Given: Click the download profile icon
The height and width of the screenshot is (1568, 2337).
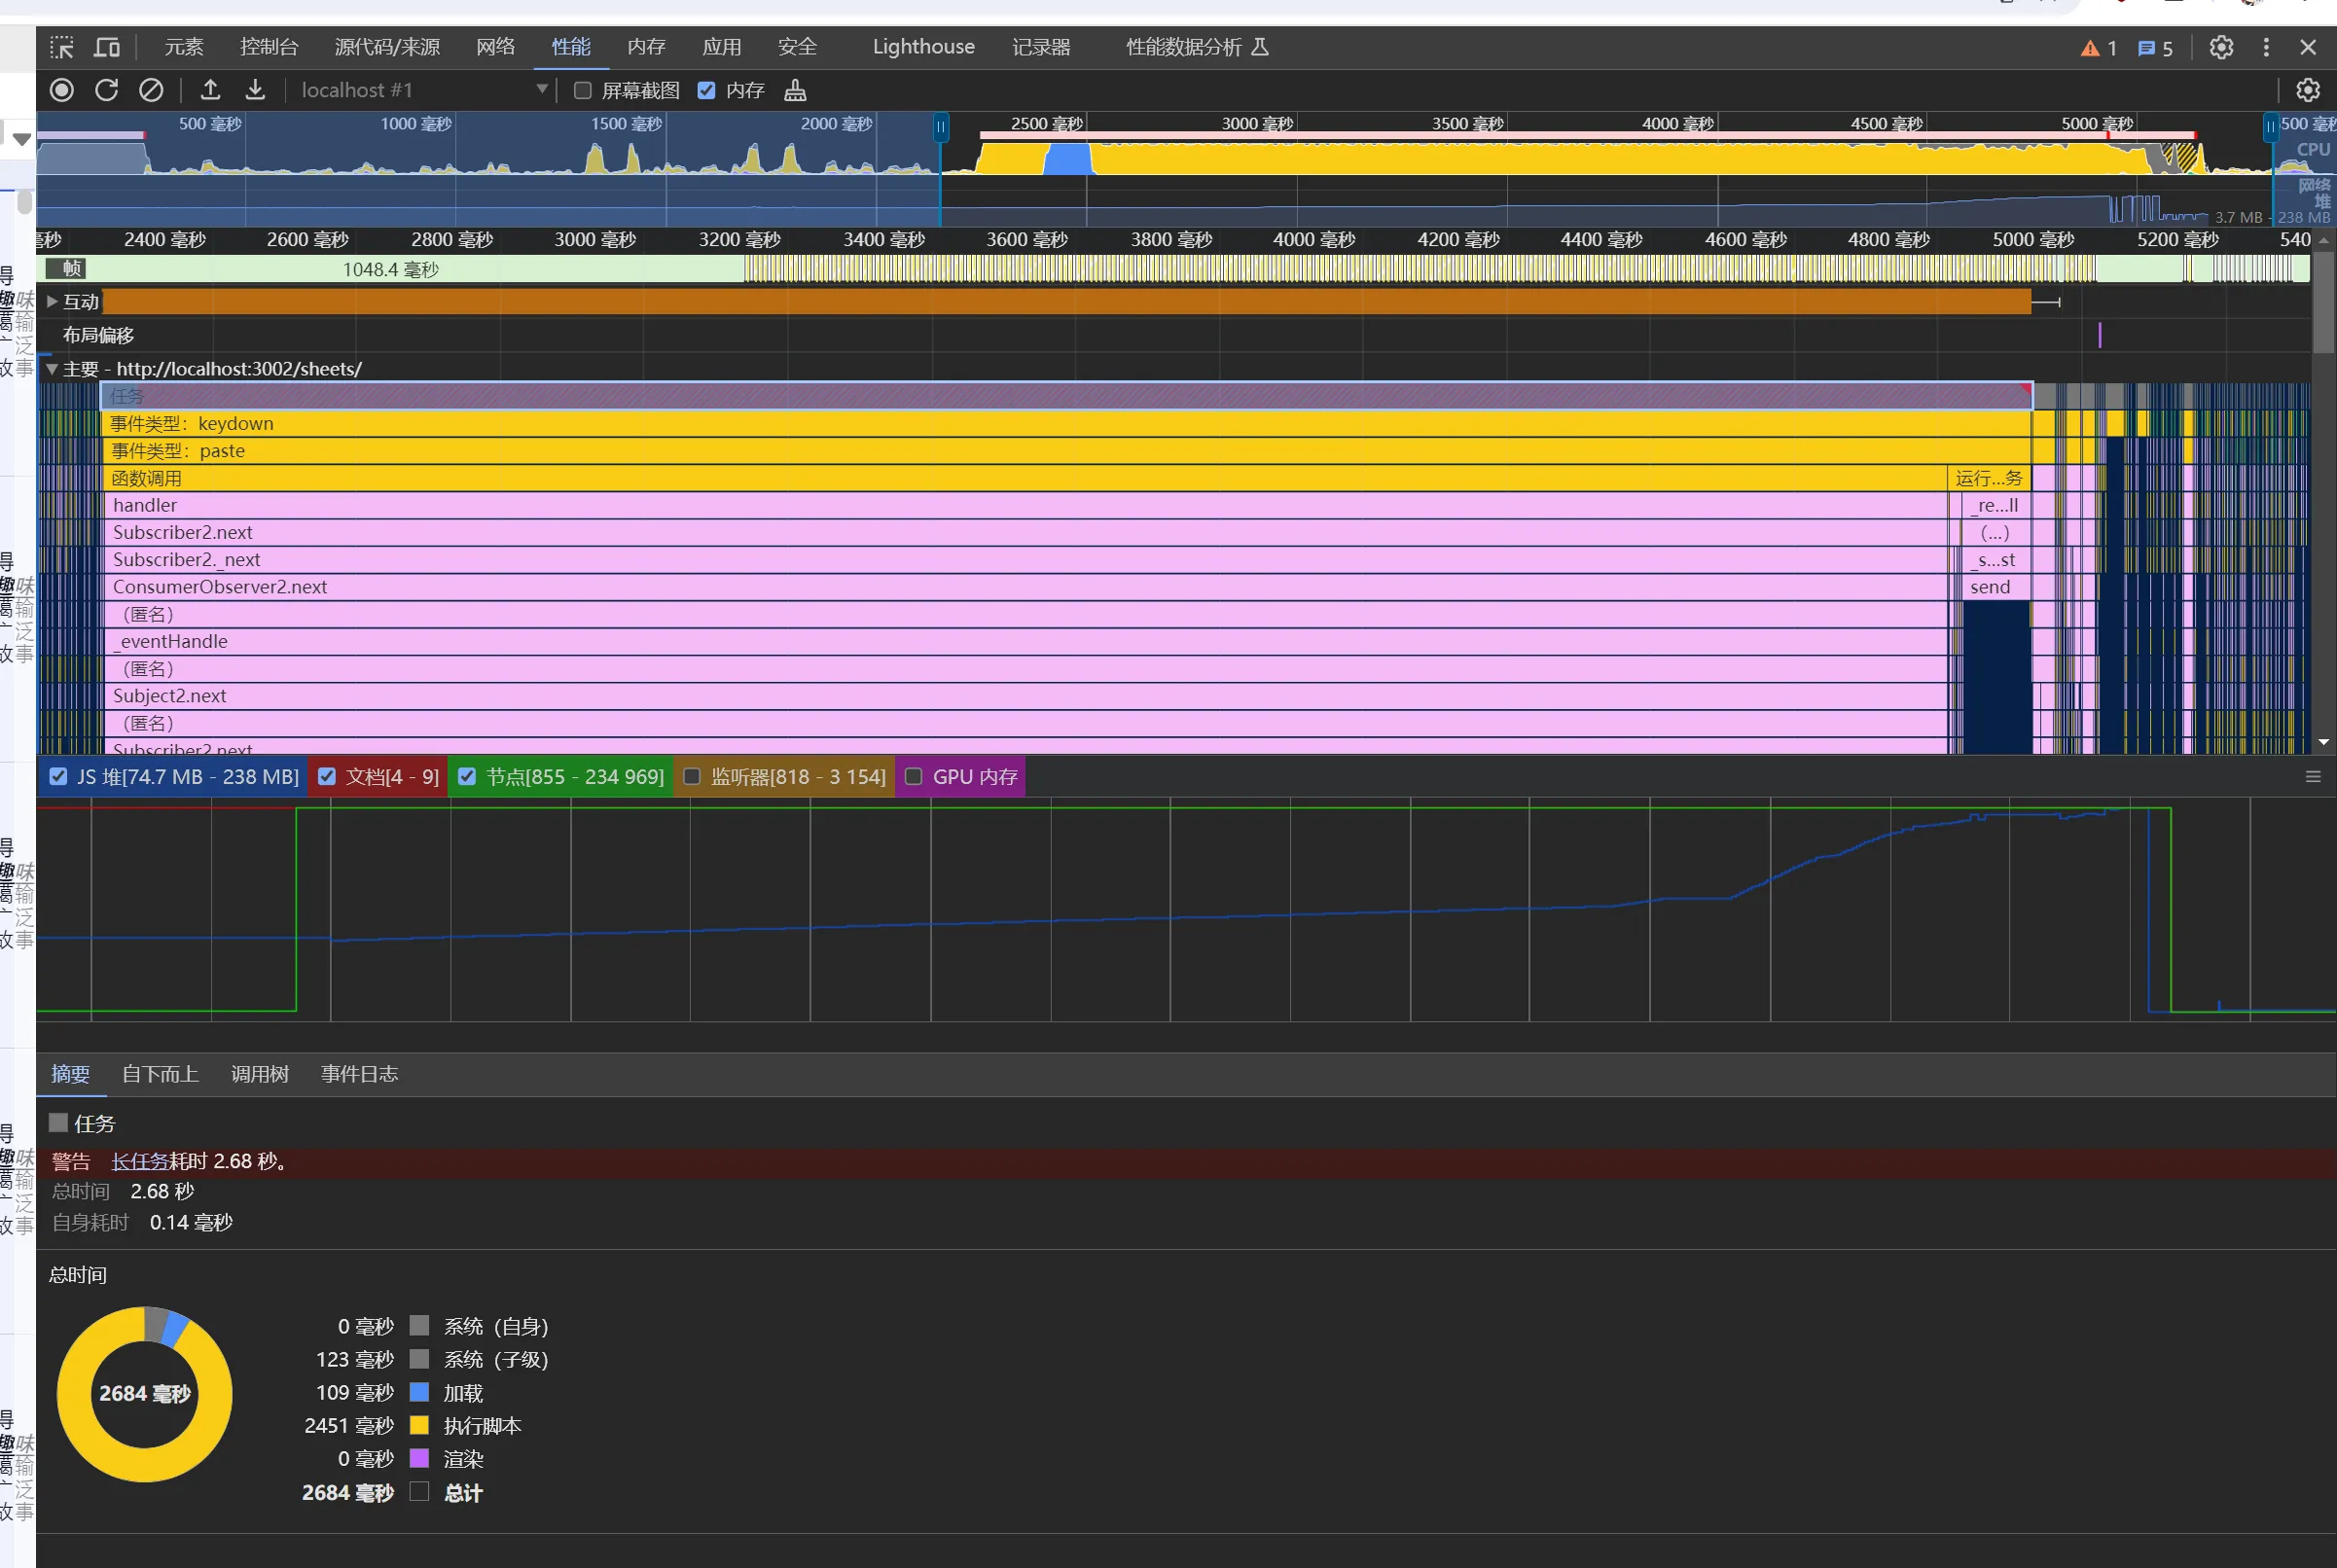Looking at the screenshot, I should [255, 90].
